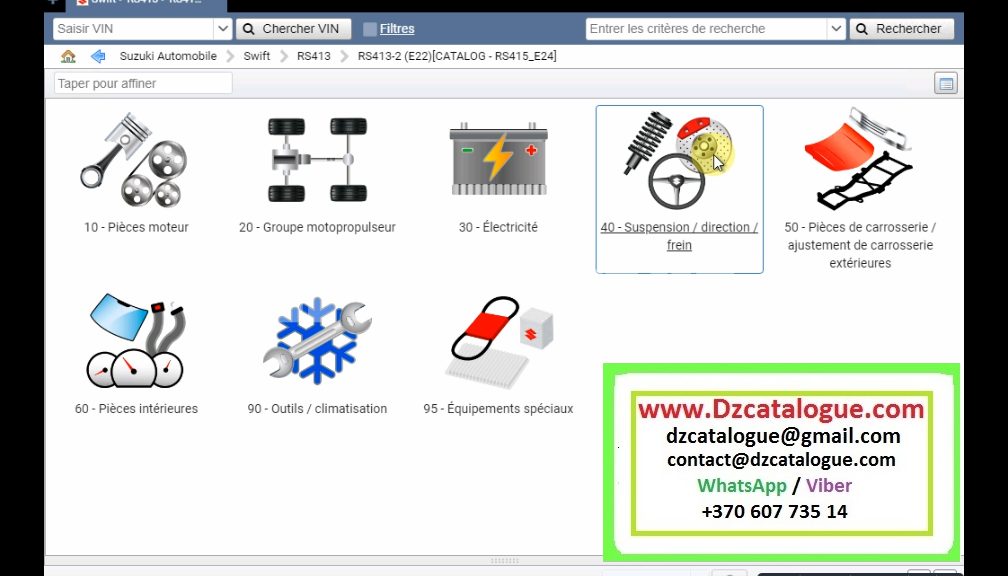Open the 30 - Électricité battery icon
The height and width of the screenshot is (576, 1008).
pyautogui.click(x=498, y=159)
